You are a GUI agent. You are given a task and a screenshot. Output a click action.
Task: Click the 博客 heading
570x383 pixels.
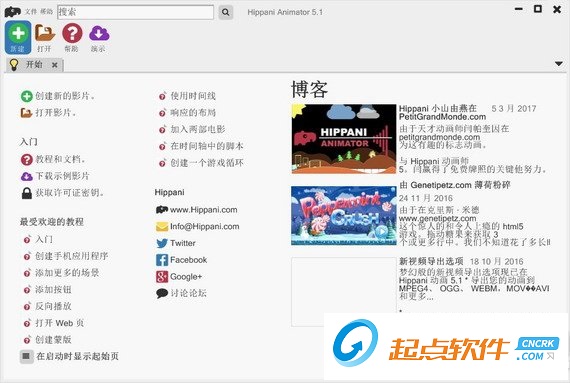click(310, 89)
